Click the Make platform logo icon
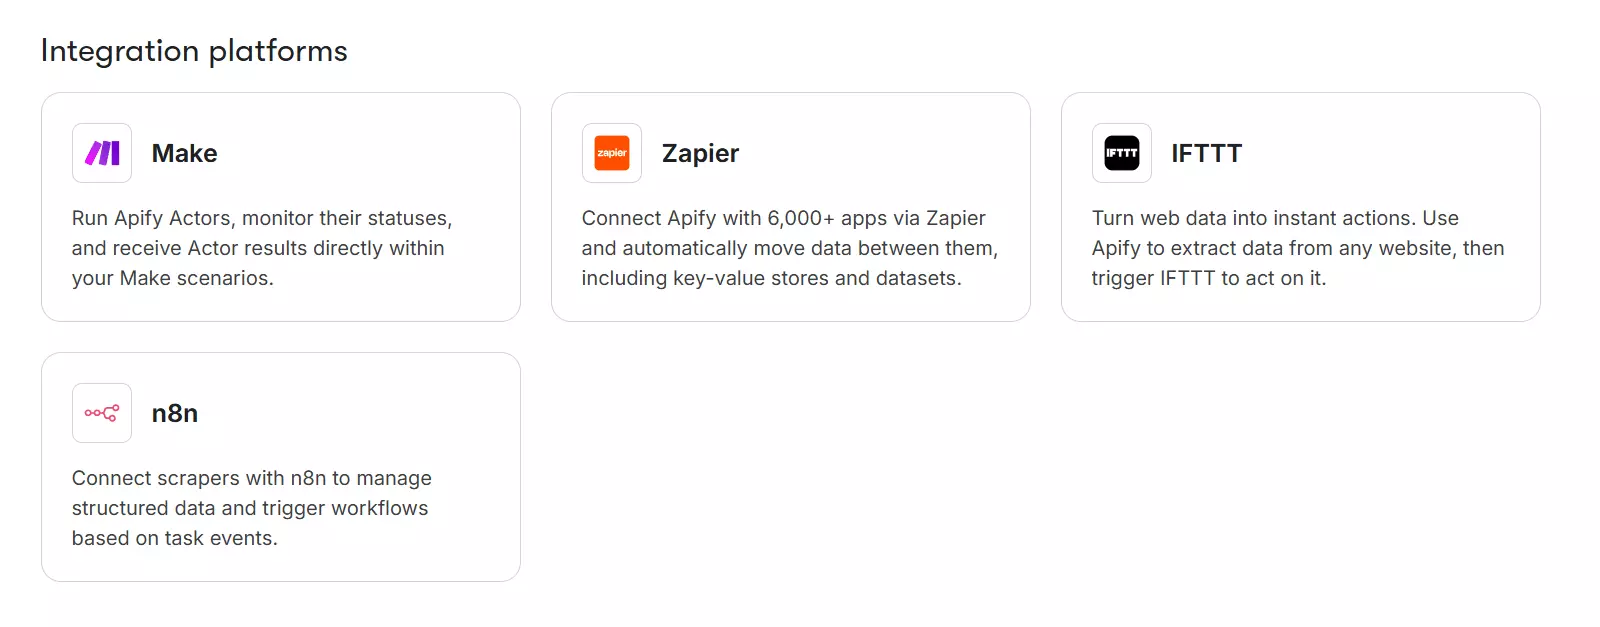1600x627 pixels. click(x=101, y=153)
